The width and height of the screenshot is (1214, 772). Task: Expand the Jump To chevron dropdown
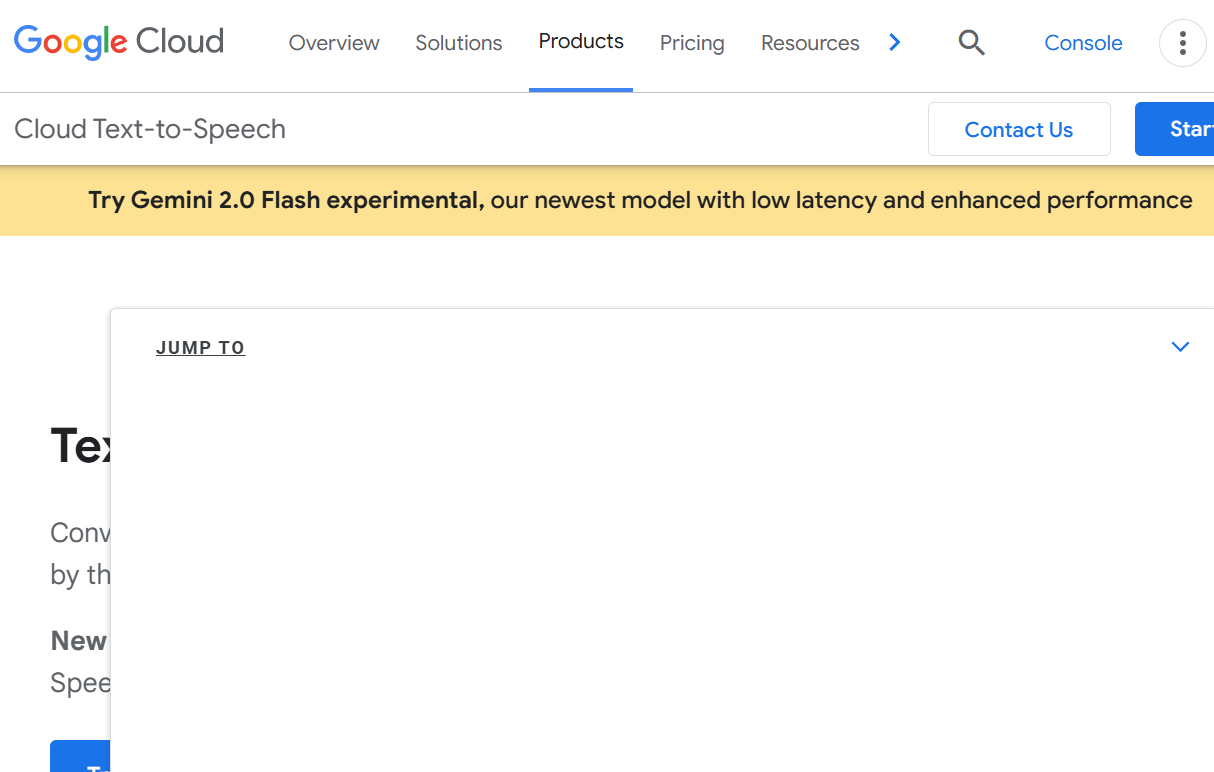[1180, 347]
